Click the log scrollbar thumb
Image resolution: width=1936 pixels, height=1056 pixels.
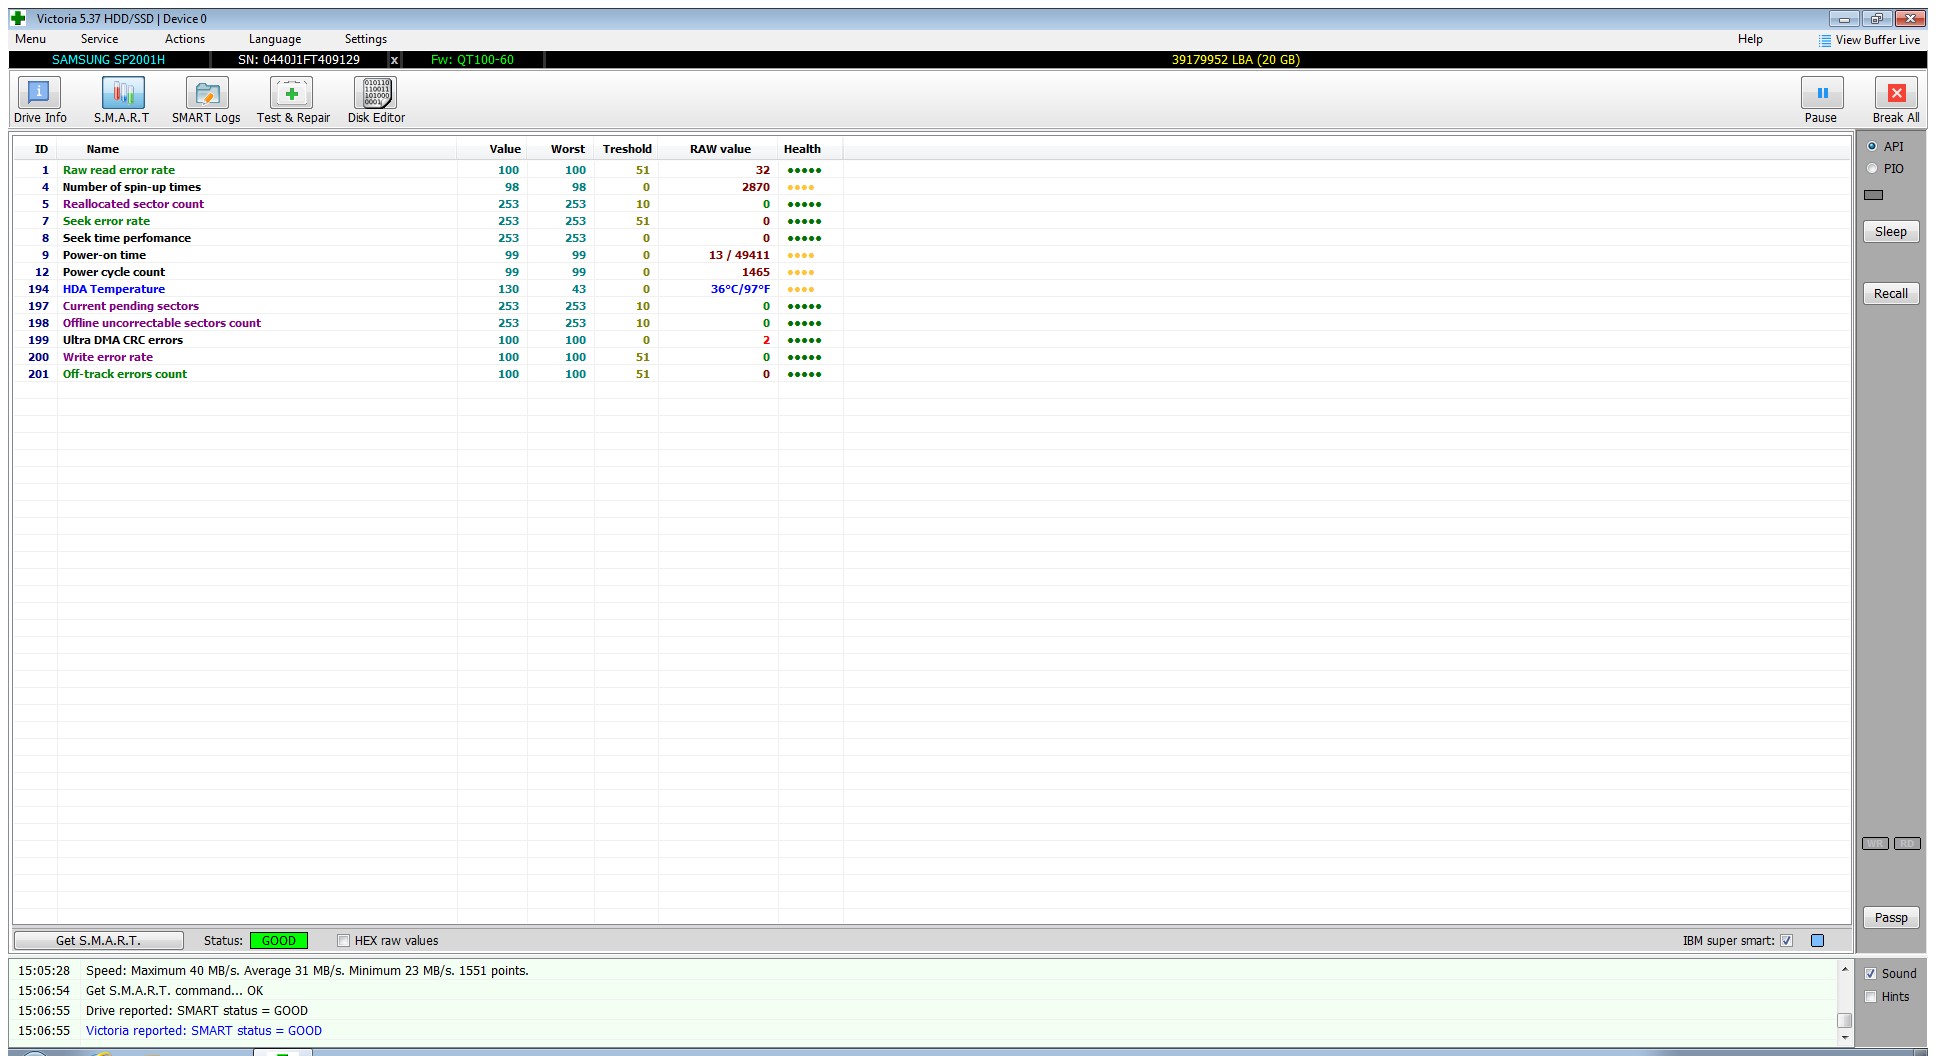click(1844, 1020)
